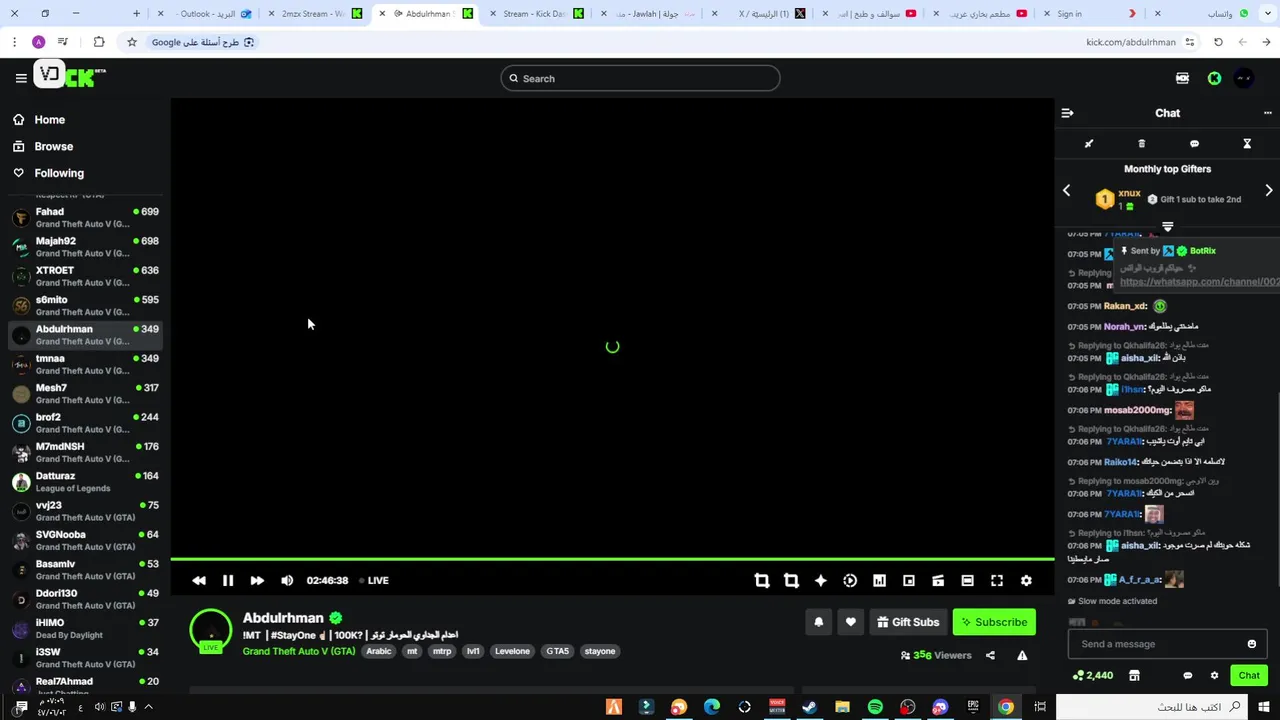
Task: Open Steam from the taskbar
Action: point(810,707)
